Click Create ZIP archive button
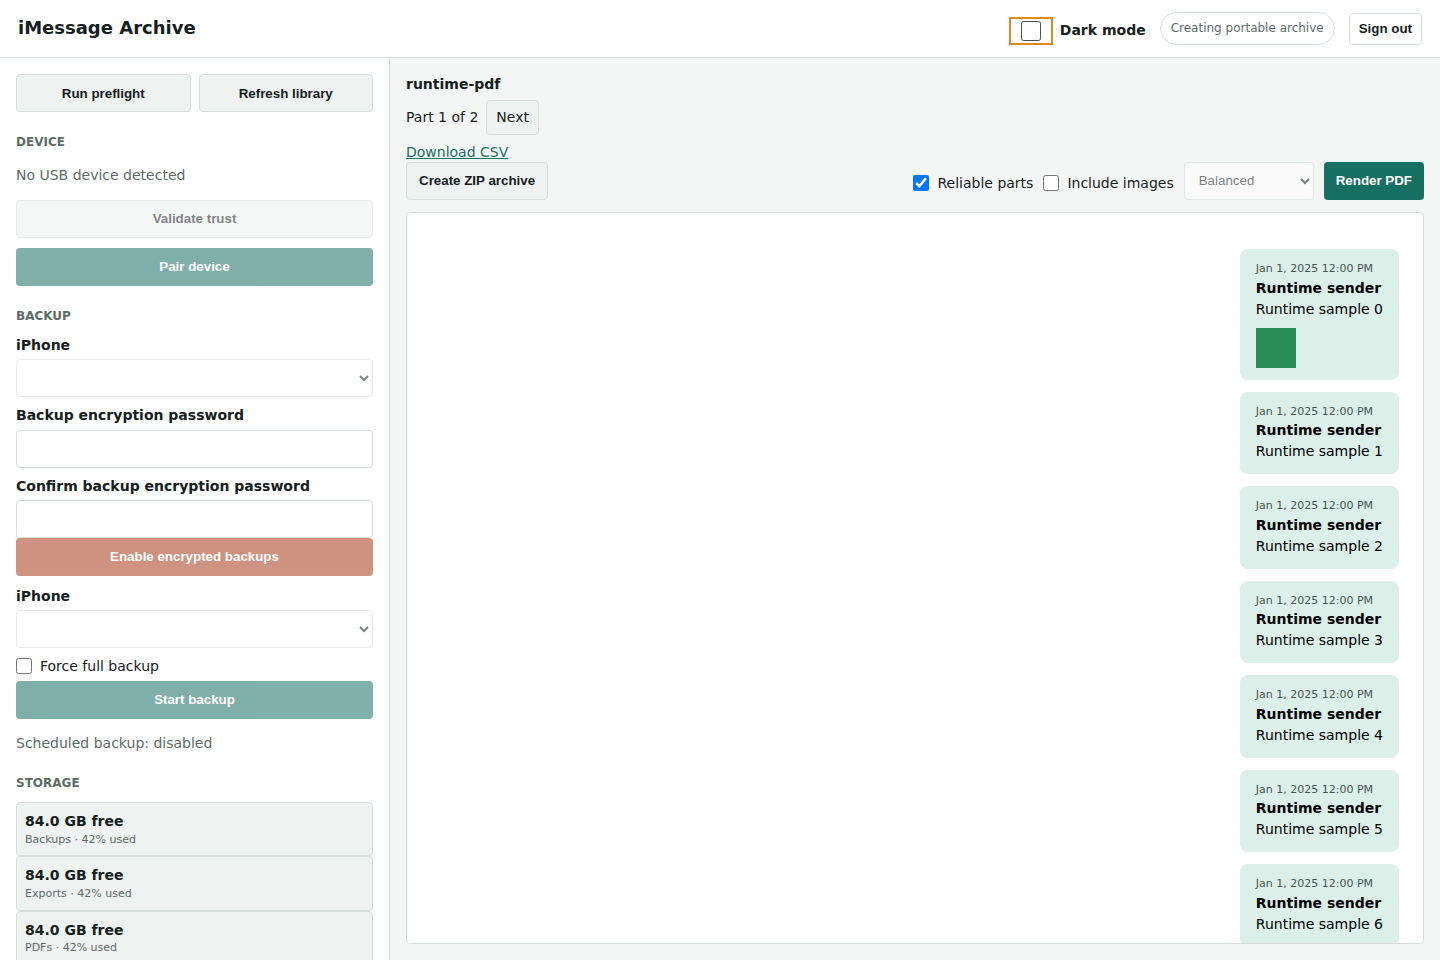The height and width of the screenshot is (960, 1440). coord(477,181)
